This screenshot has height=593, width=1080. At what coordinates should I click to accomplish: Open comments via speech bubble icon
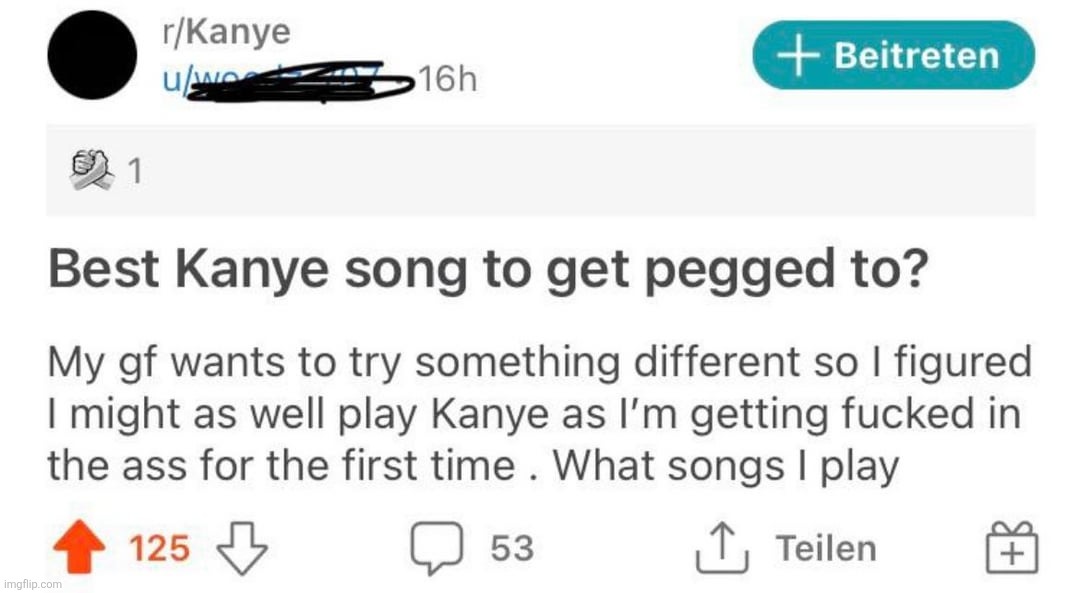point(437,548)
